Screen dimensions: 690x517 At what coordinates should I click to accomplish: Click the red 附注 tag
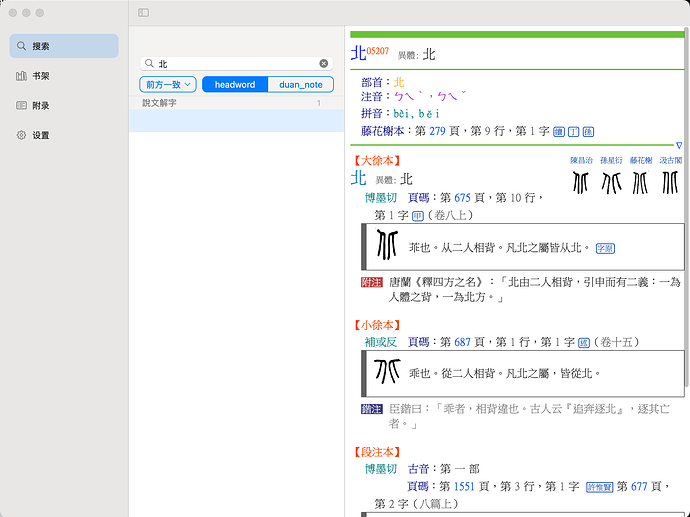371,282
